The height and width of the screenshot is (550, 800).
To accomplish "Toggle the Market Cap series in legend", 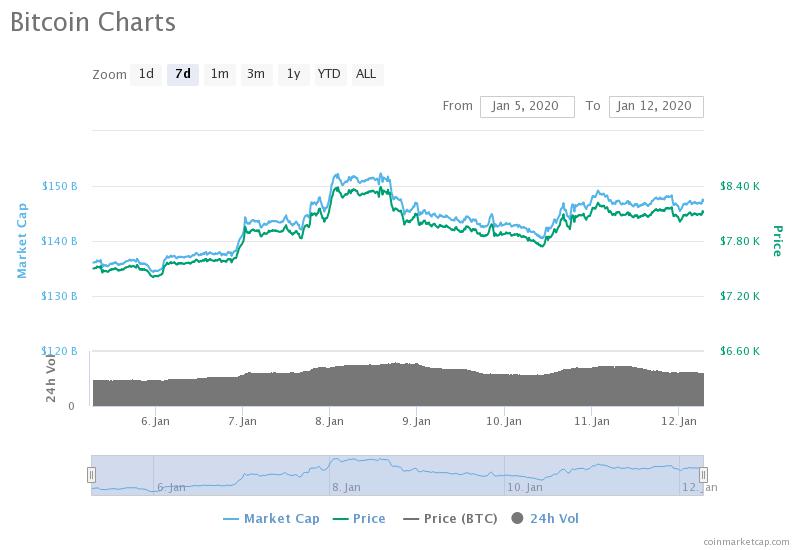I will coord(271,519).
